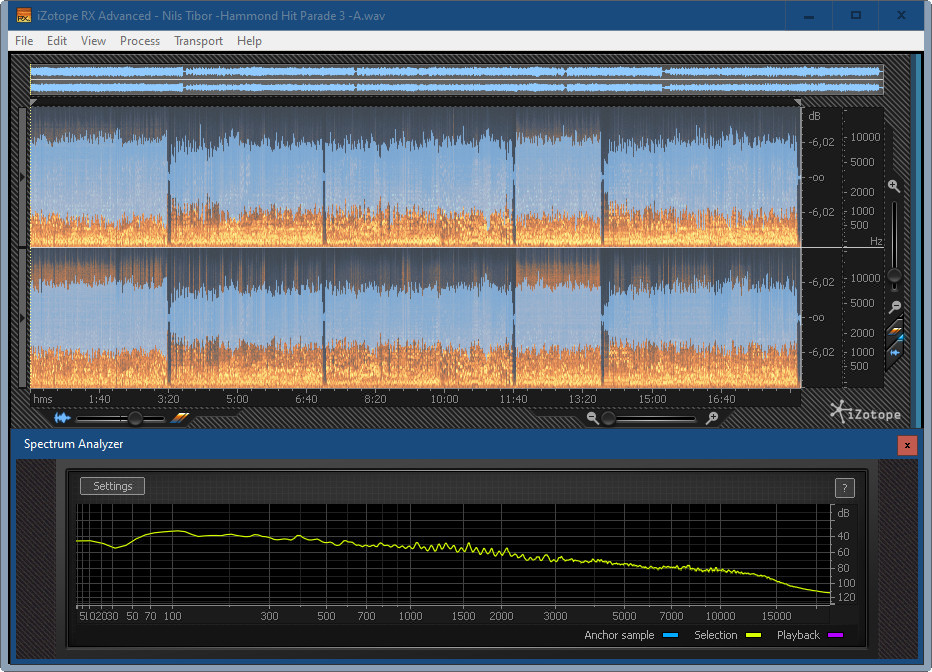932x672 pixels.
Task: Click horizontal zoom out magnifier below timeline
Action: [x=593, y=418]
